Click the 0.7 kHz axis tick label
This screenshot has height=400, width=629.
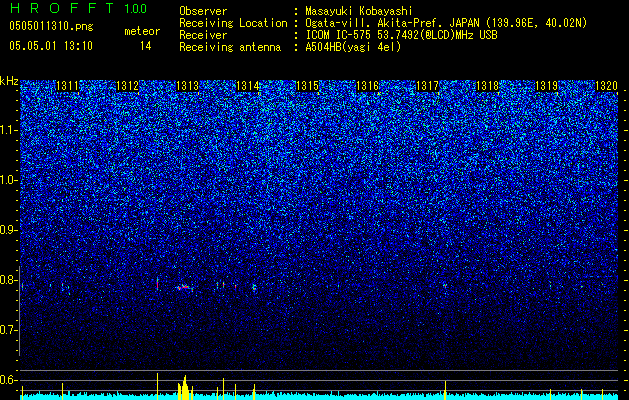tap(8, 330)
